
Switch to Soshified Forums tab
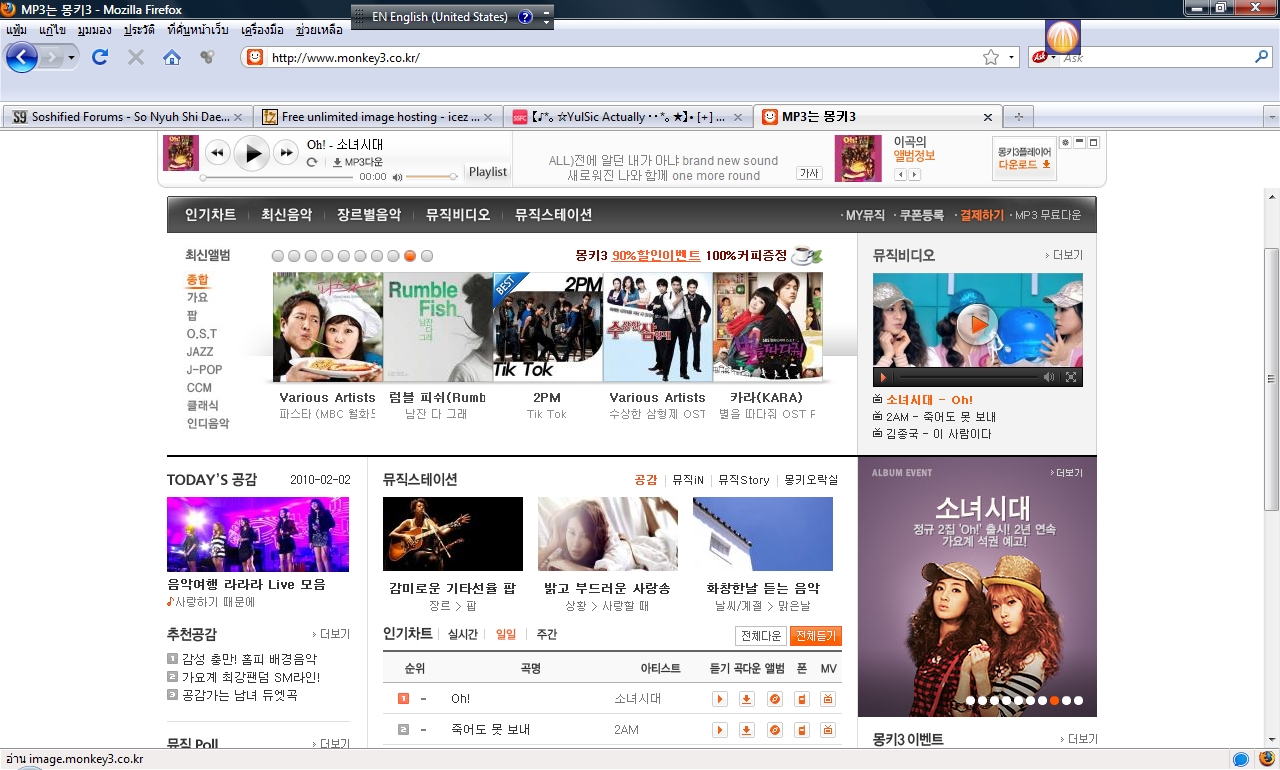point(130,117)
